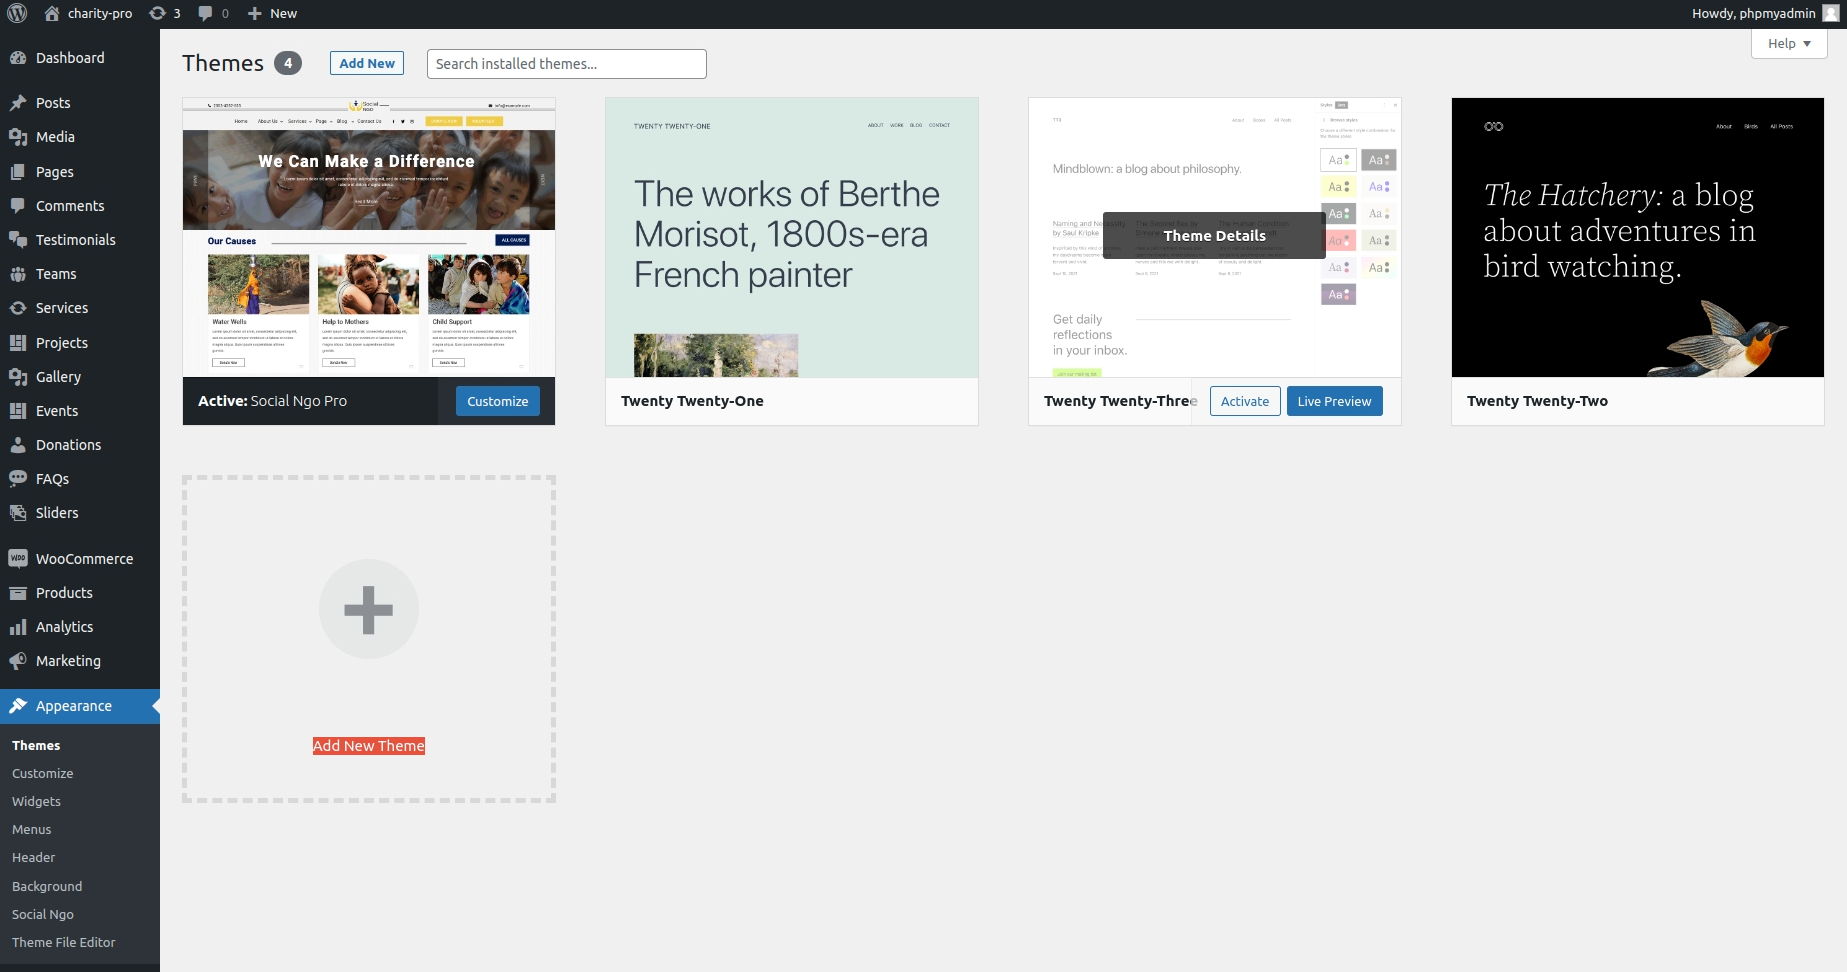This screenshot has width=1847, height=972.
Task: Open the Social Ngo submenu item
Action: coord(43,915)
